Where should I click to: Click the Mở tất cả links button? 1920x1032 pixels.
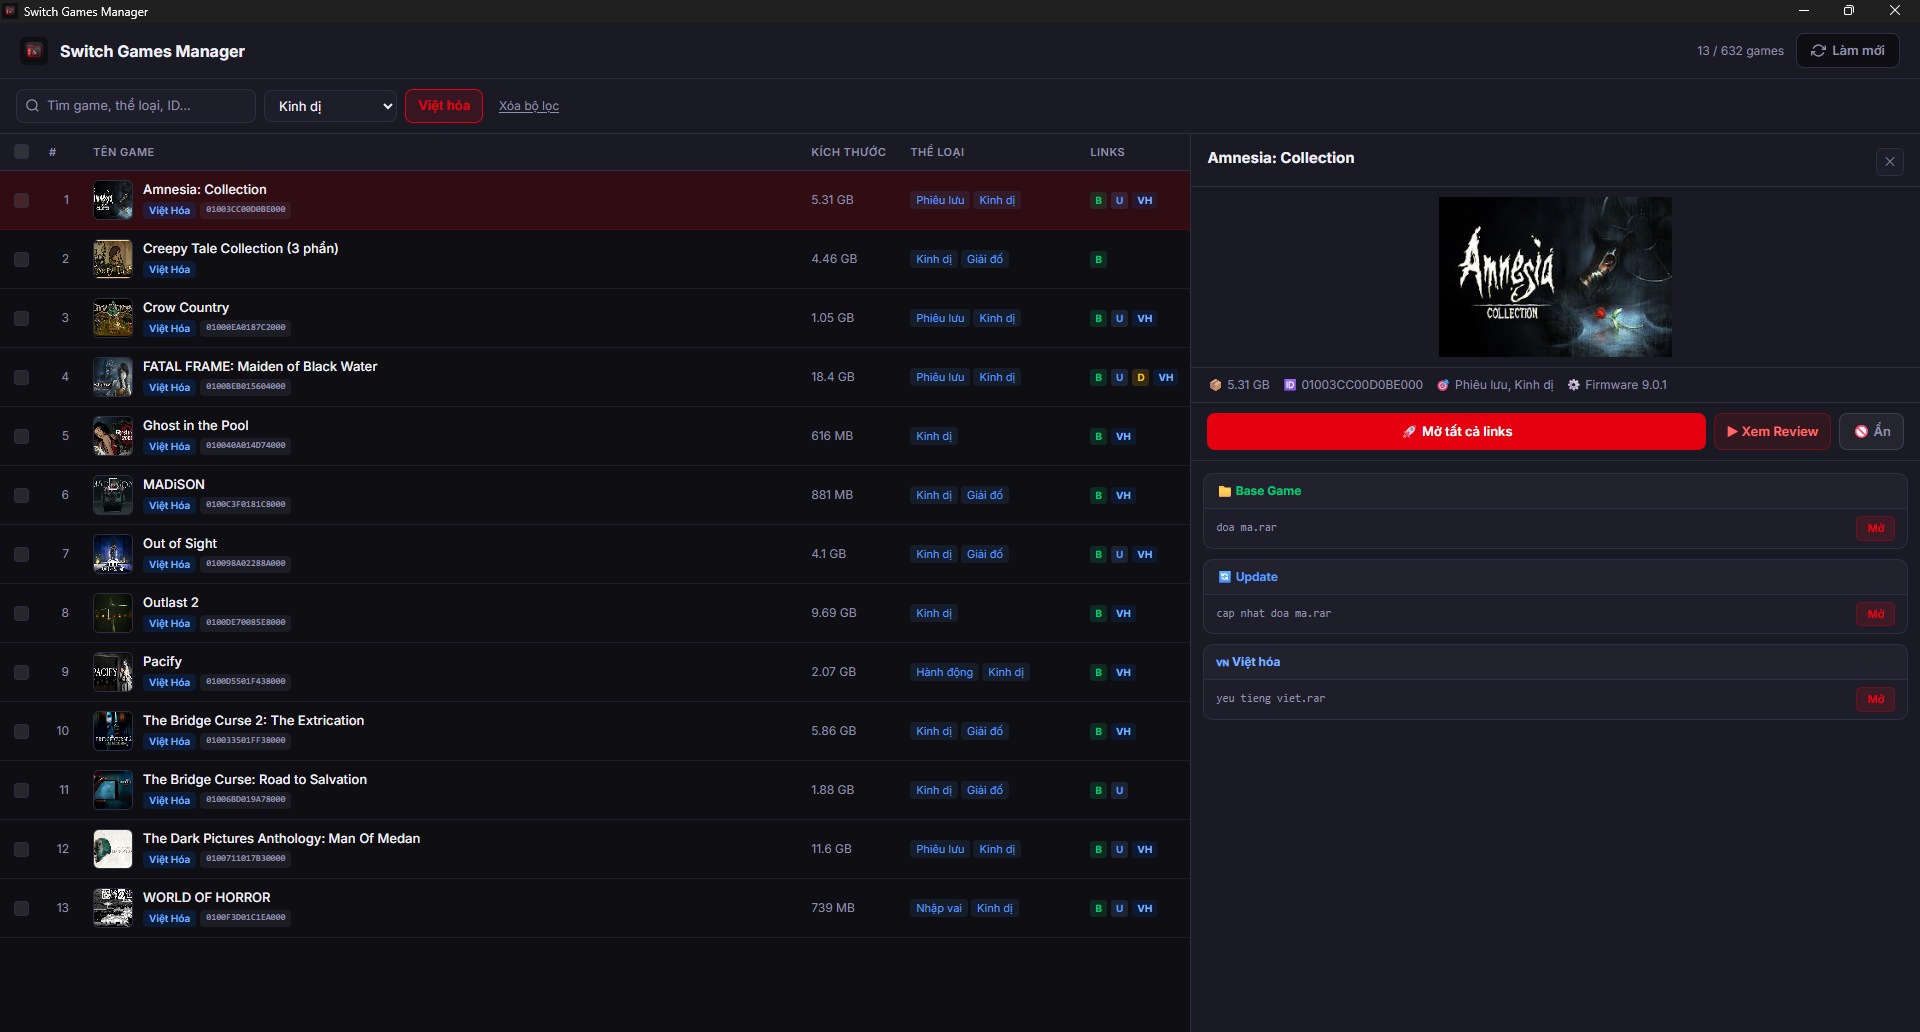coord(1456,432)
